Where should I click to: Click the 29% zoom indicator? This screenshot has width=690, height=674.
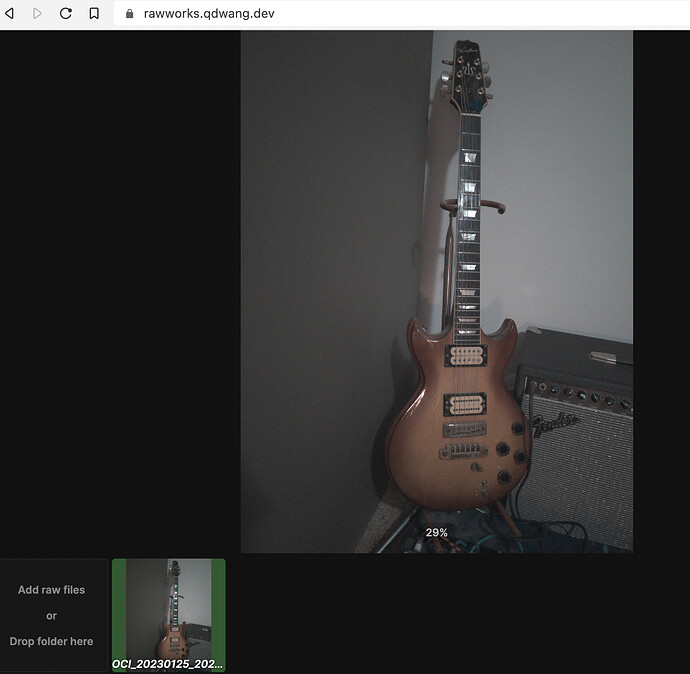tap(436, 532)
